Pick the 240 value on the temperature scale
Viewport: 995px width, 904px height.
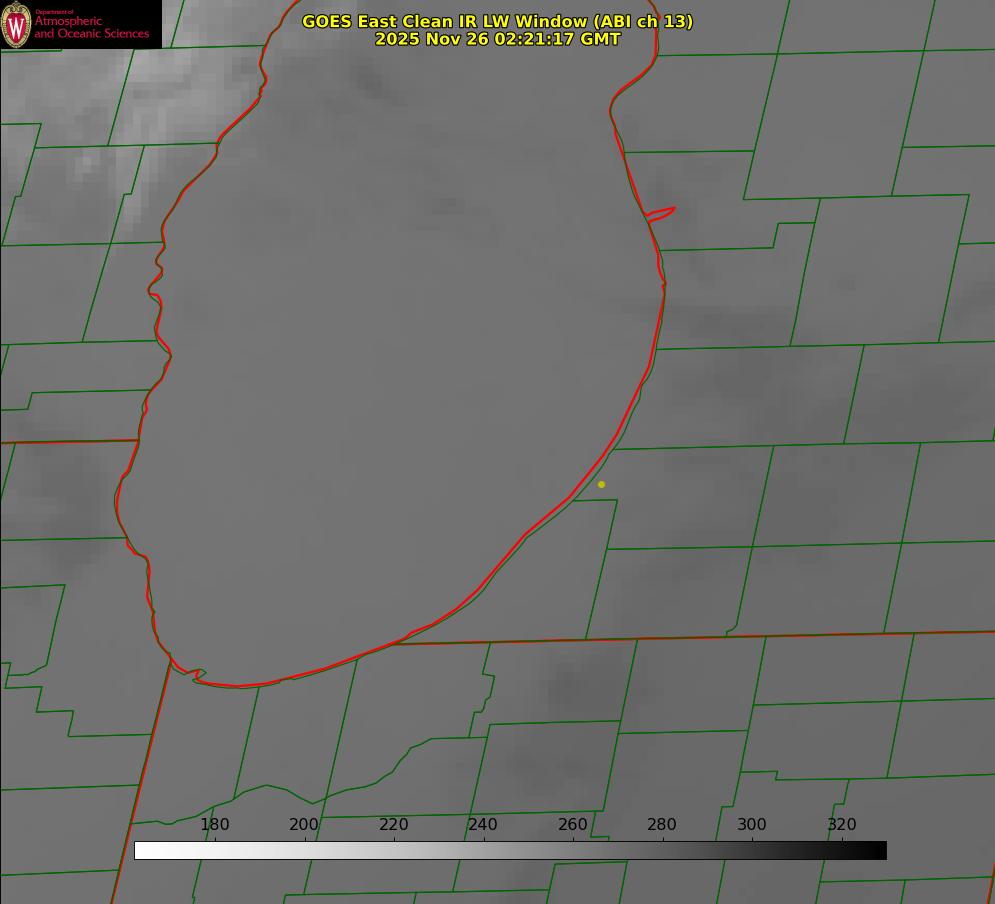[483, 824]
